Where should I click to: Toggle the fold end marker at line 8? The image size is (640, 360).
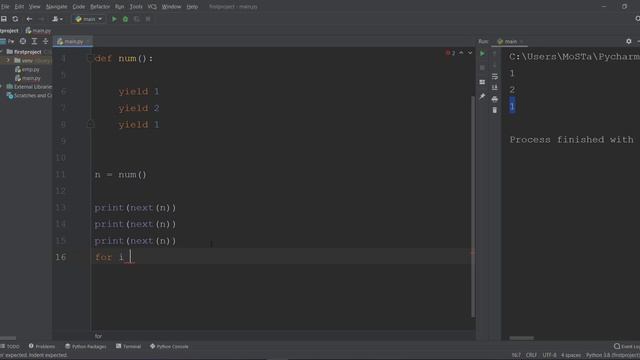coord(91,124)
